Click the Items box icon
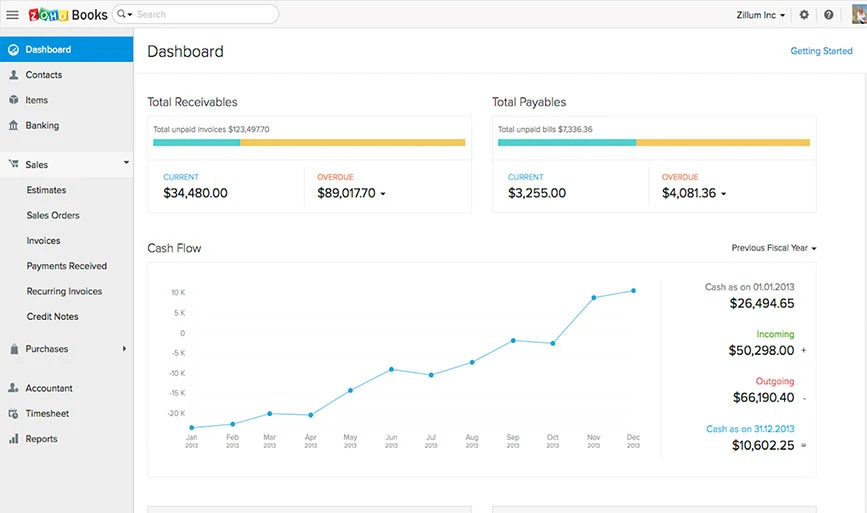 14,100
